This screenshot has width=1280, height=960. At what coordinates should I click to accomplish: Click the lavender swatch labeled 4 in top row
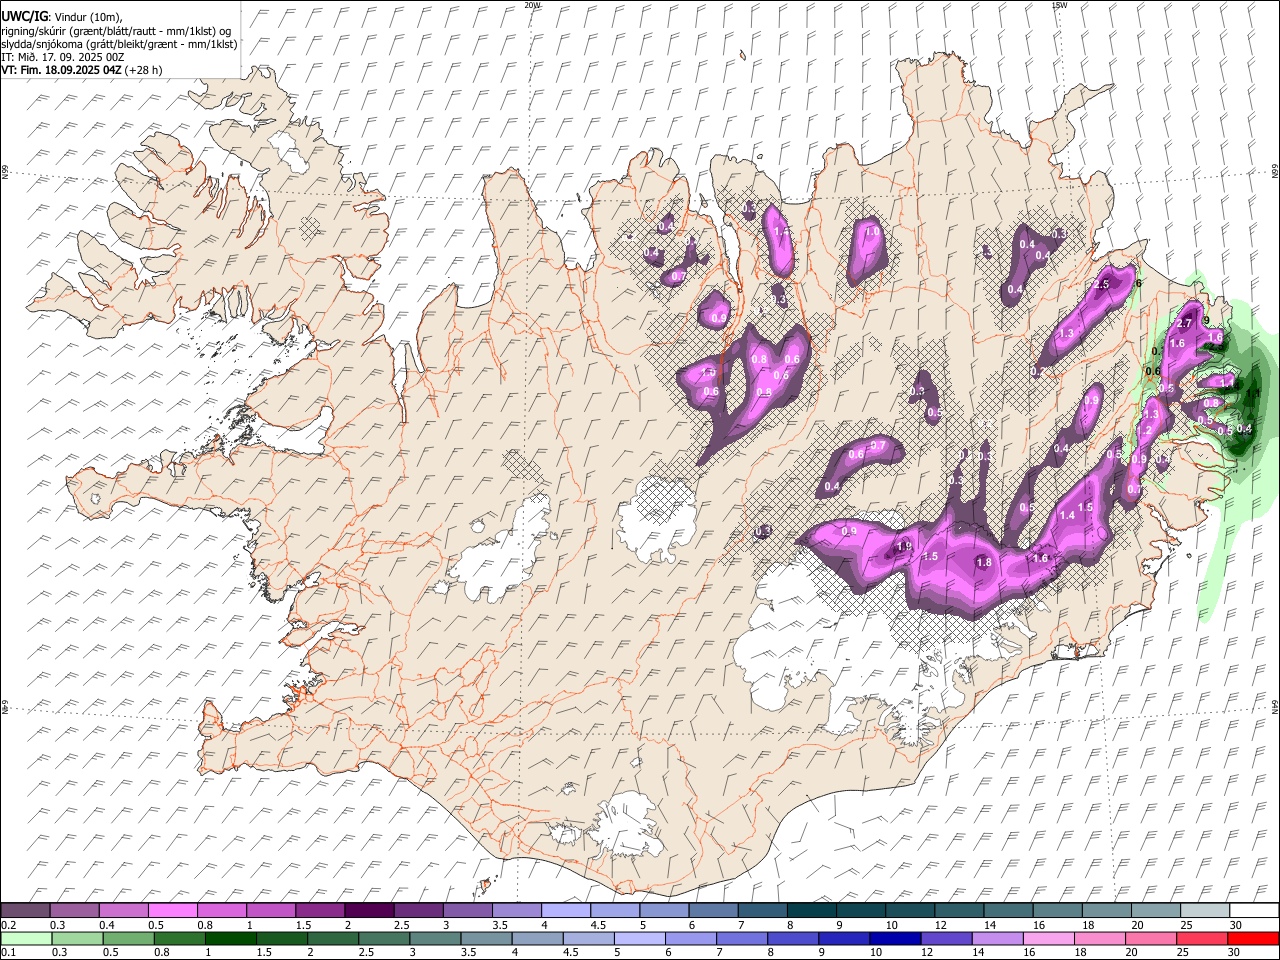point(566,911)
